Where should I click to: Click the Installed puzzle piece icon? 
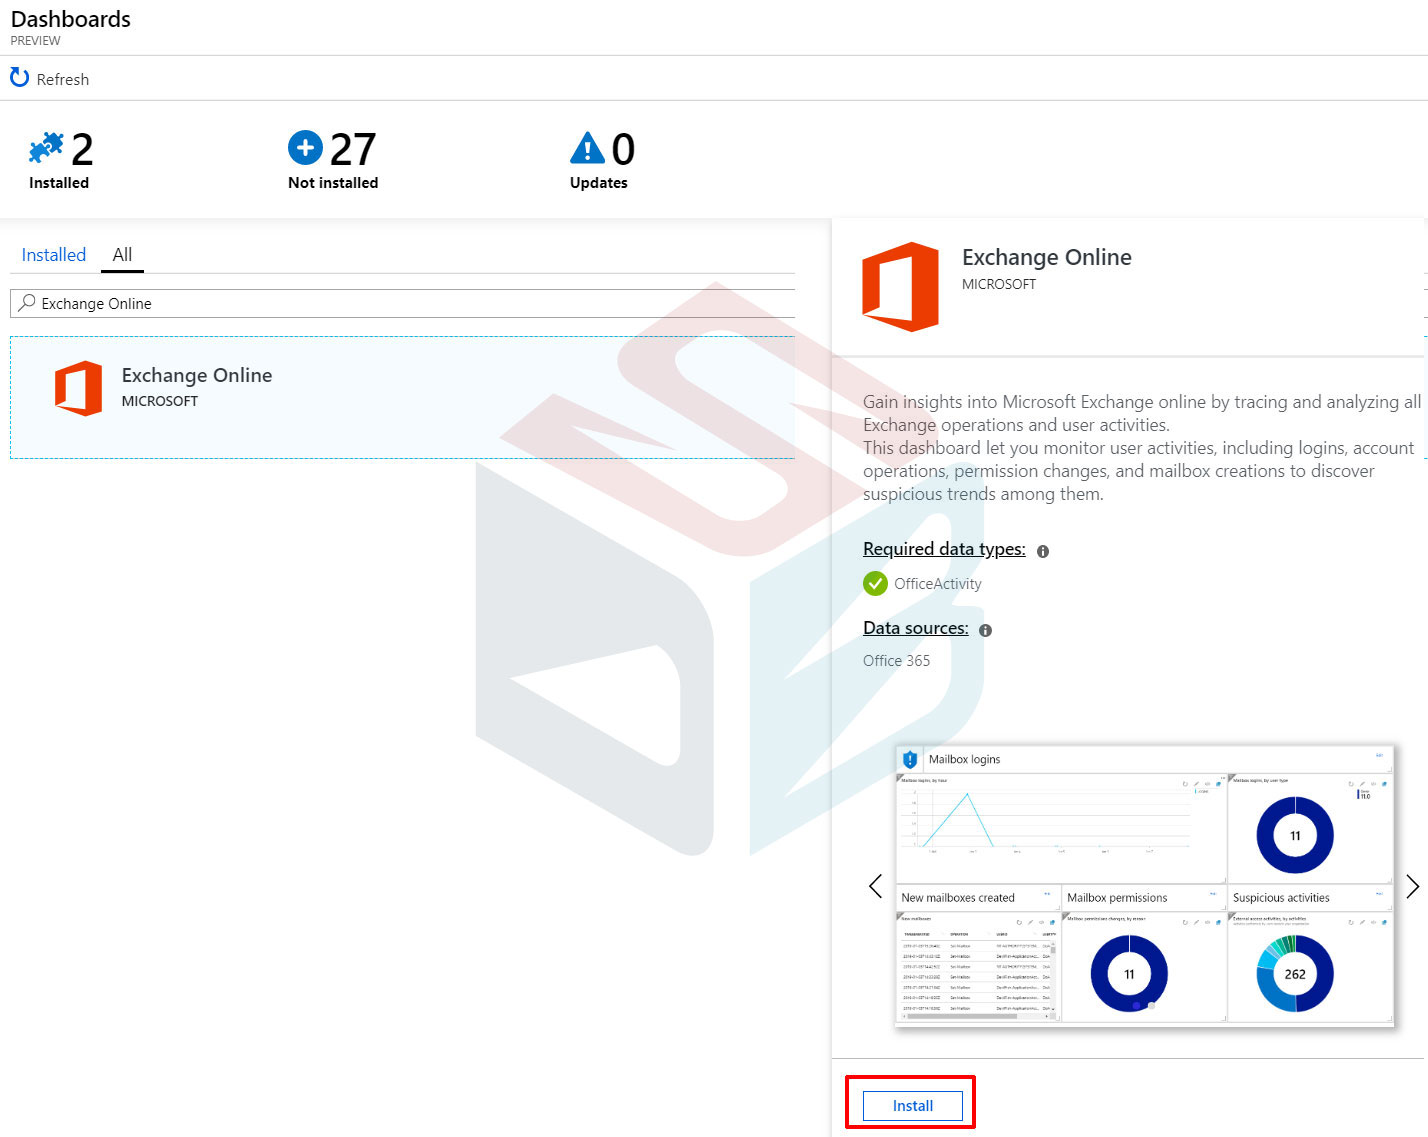[46, 148]
